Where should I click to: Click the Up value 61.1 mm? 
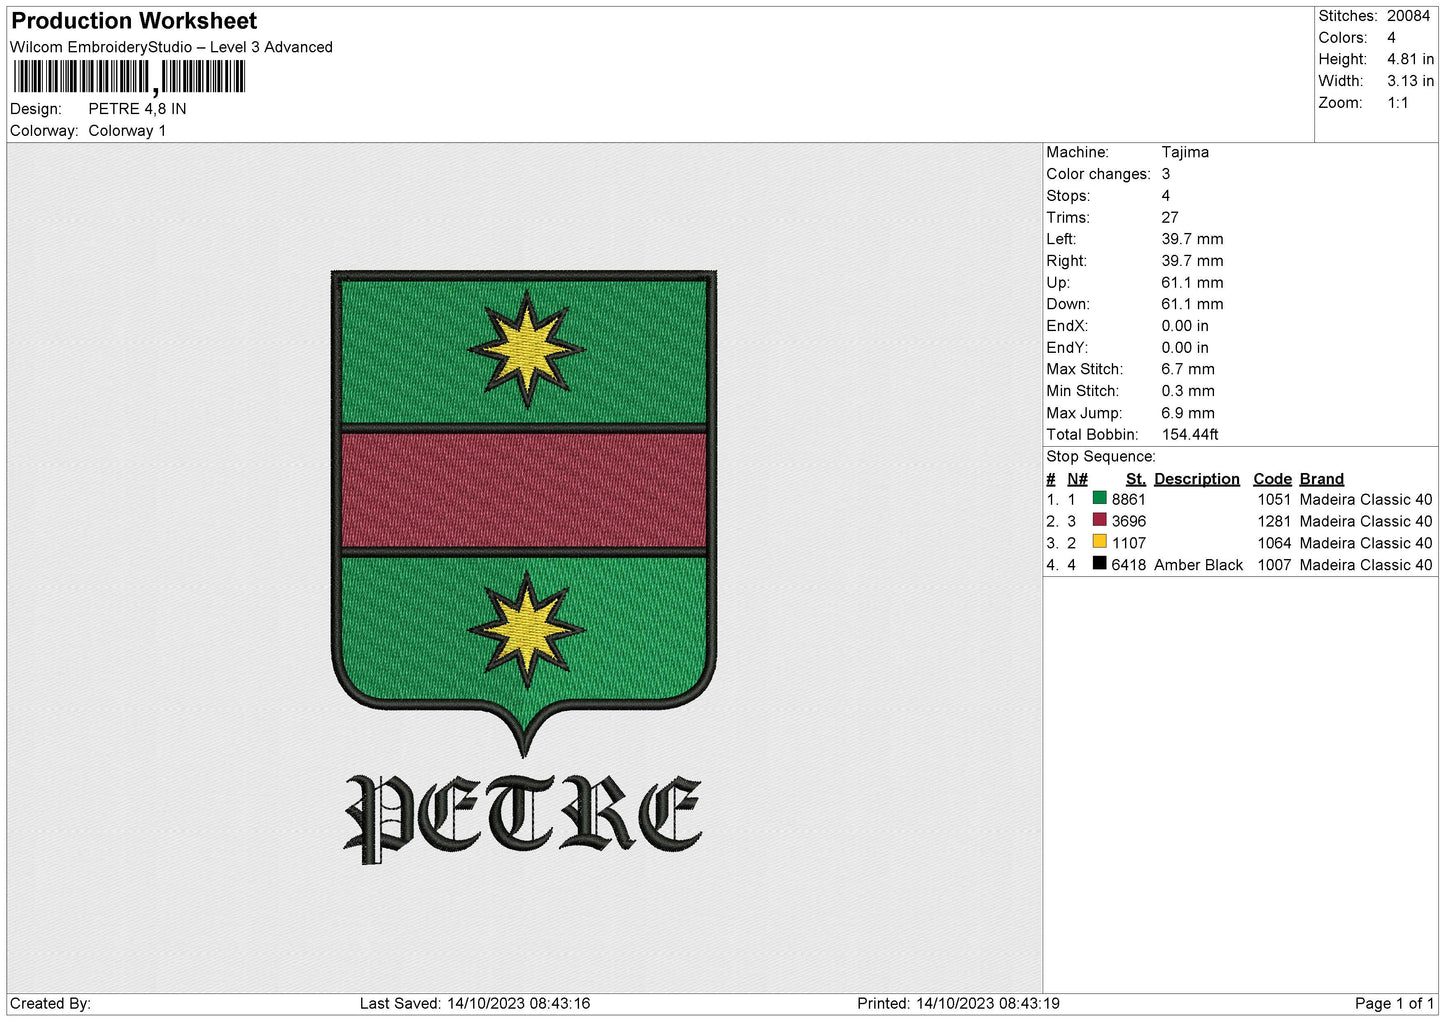point(1192,283)
